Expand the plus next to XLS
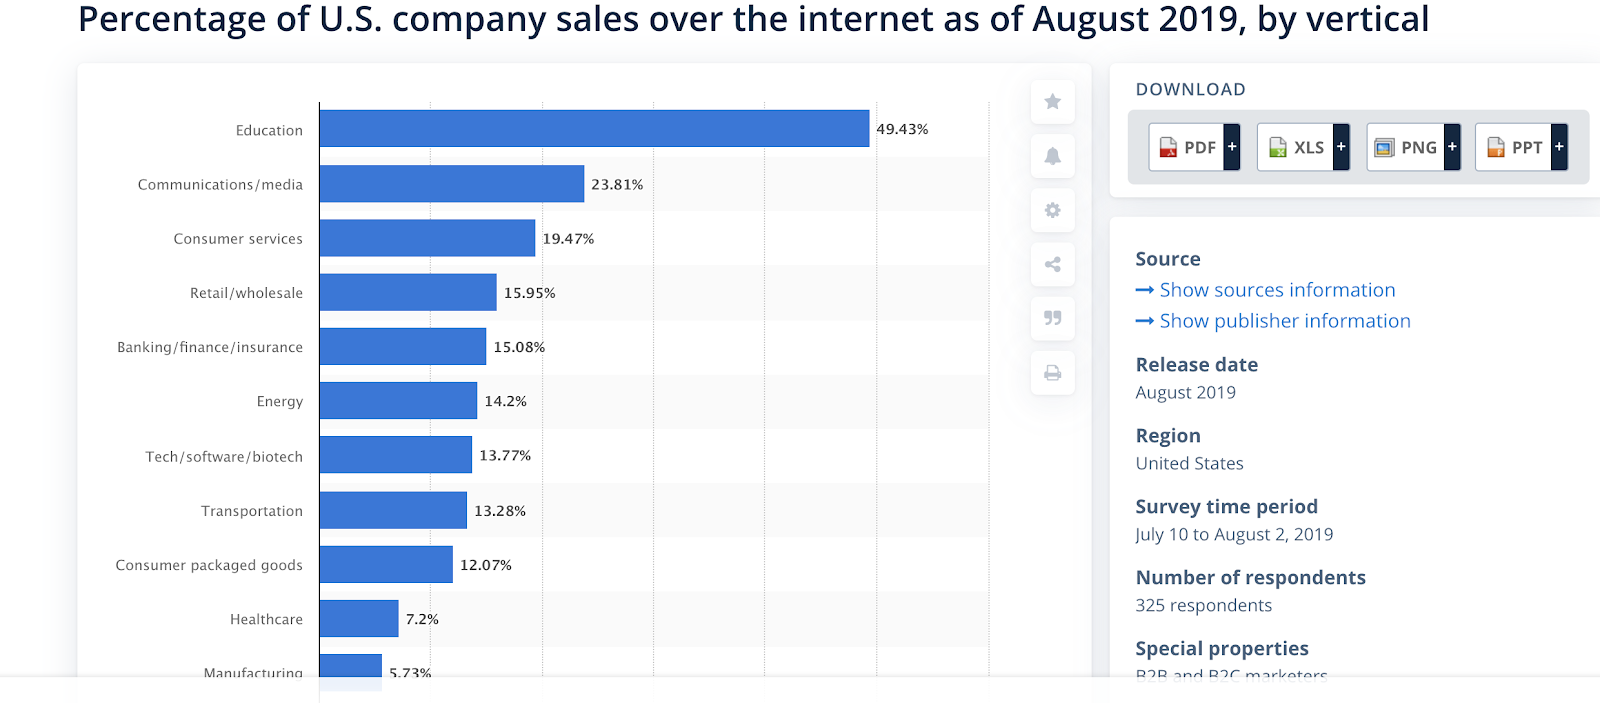Image resolution: width=1600 pixels, height=703 pixels. tap(1341, 147)
